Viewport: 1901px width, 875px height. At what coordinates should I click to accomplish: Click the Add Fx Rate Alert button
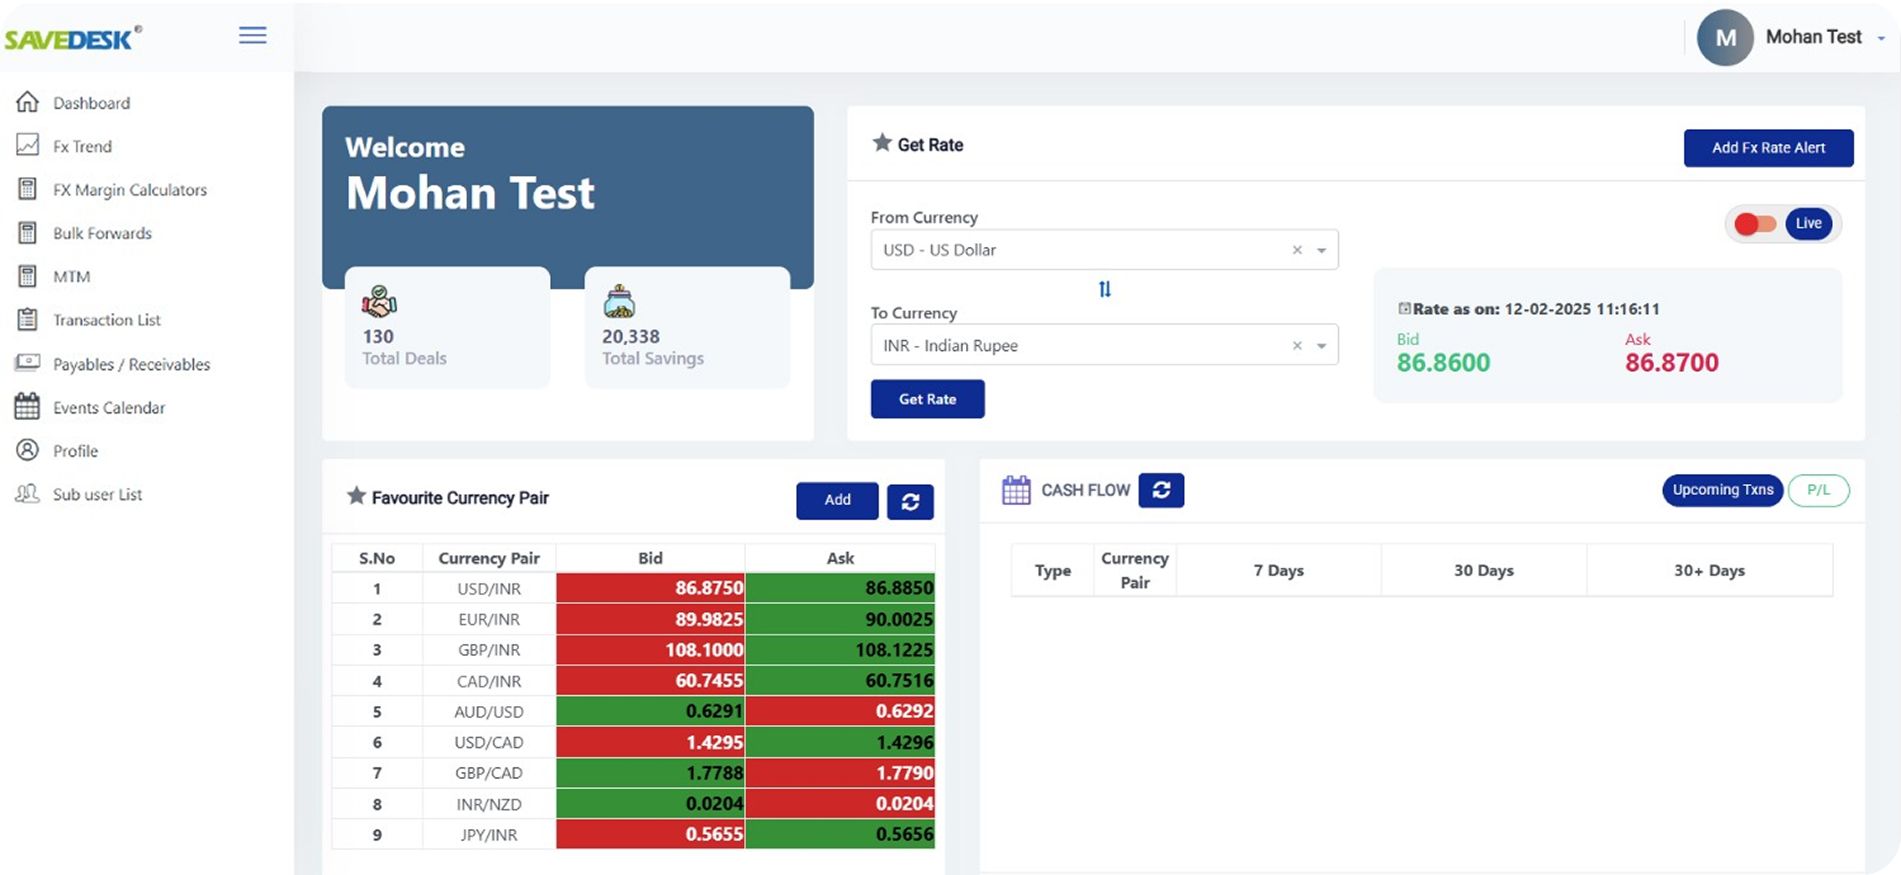point(1767,148)
